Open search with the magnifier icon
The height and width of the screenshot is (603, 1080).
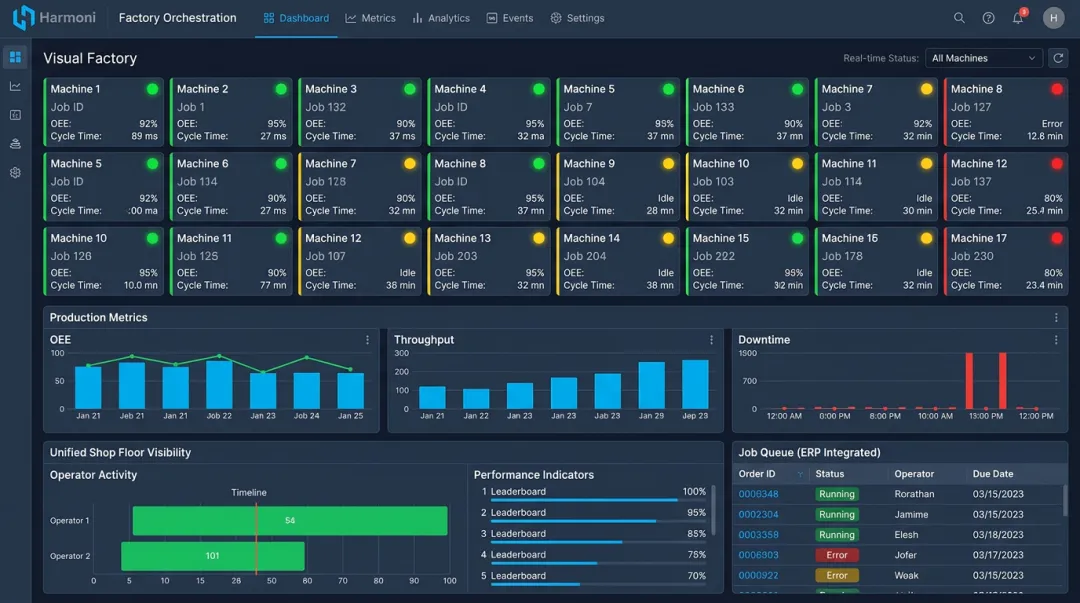pyautogui.click(x=959, y=18)
